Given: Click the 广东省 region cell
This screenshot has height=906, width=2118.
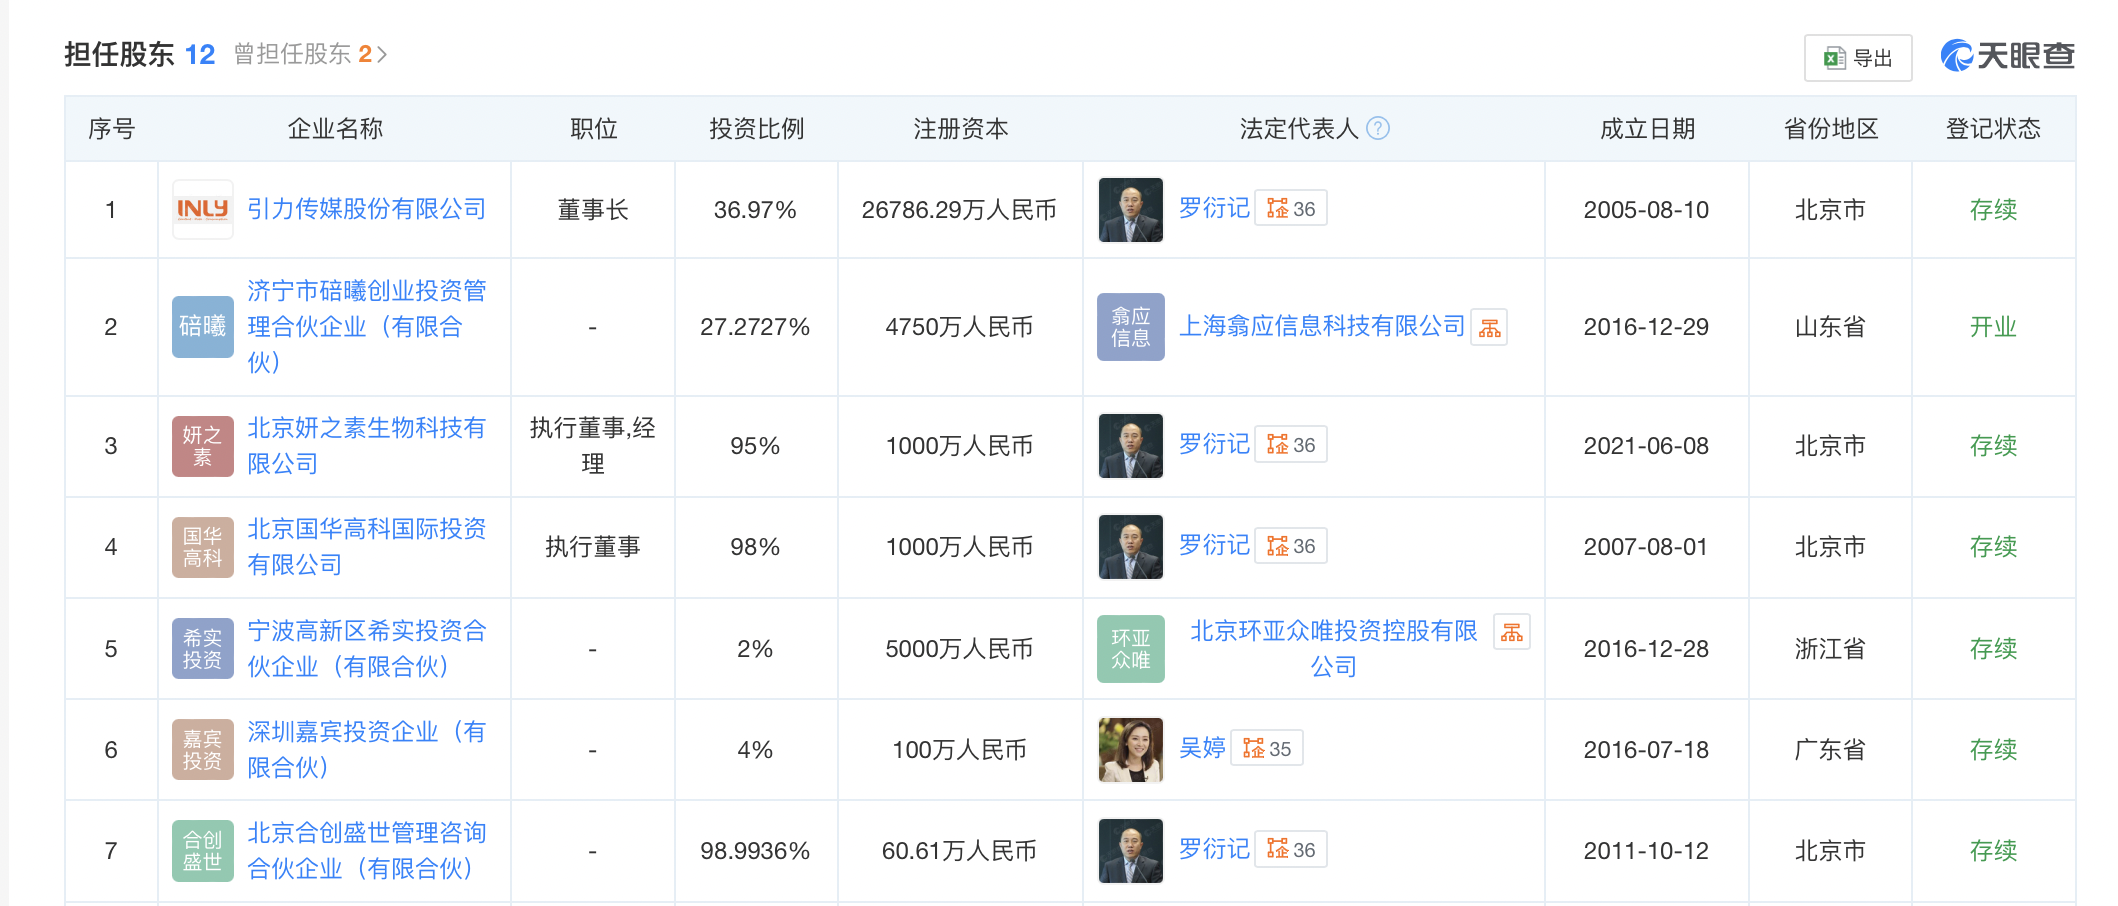Looking at the screenshot, I should (x=1830, y=750).
